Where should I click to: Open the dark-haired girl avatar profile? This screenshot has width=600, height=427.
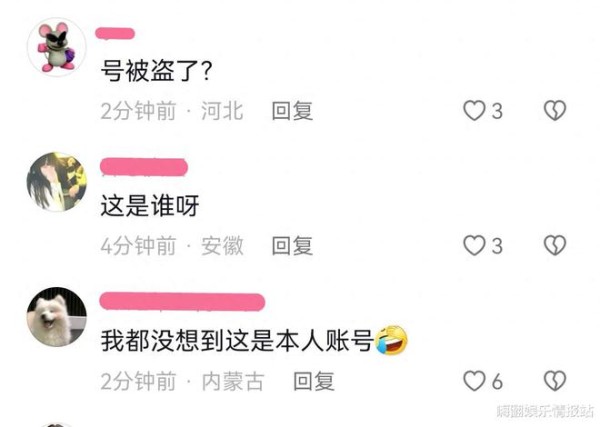point(57,182)
